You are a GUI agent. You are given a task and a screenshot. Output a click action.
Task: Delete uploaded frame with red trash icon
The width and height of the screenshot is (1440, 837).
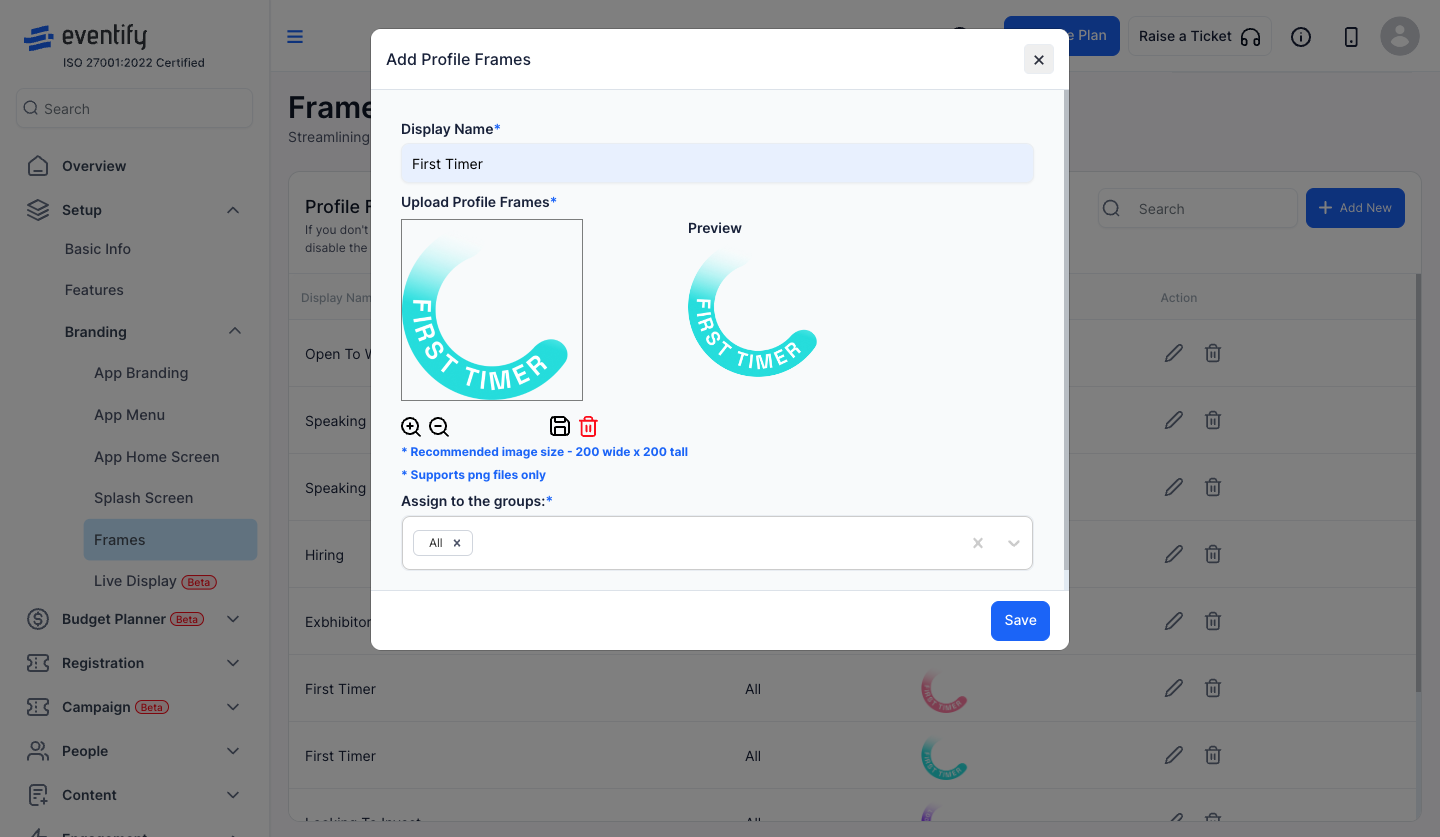click(589, 426)
